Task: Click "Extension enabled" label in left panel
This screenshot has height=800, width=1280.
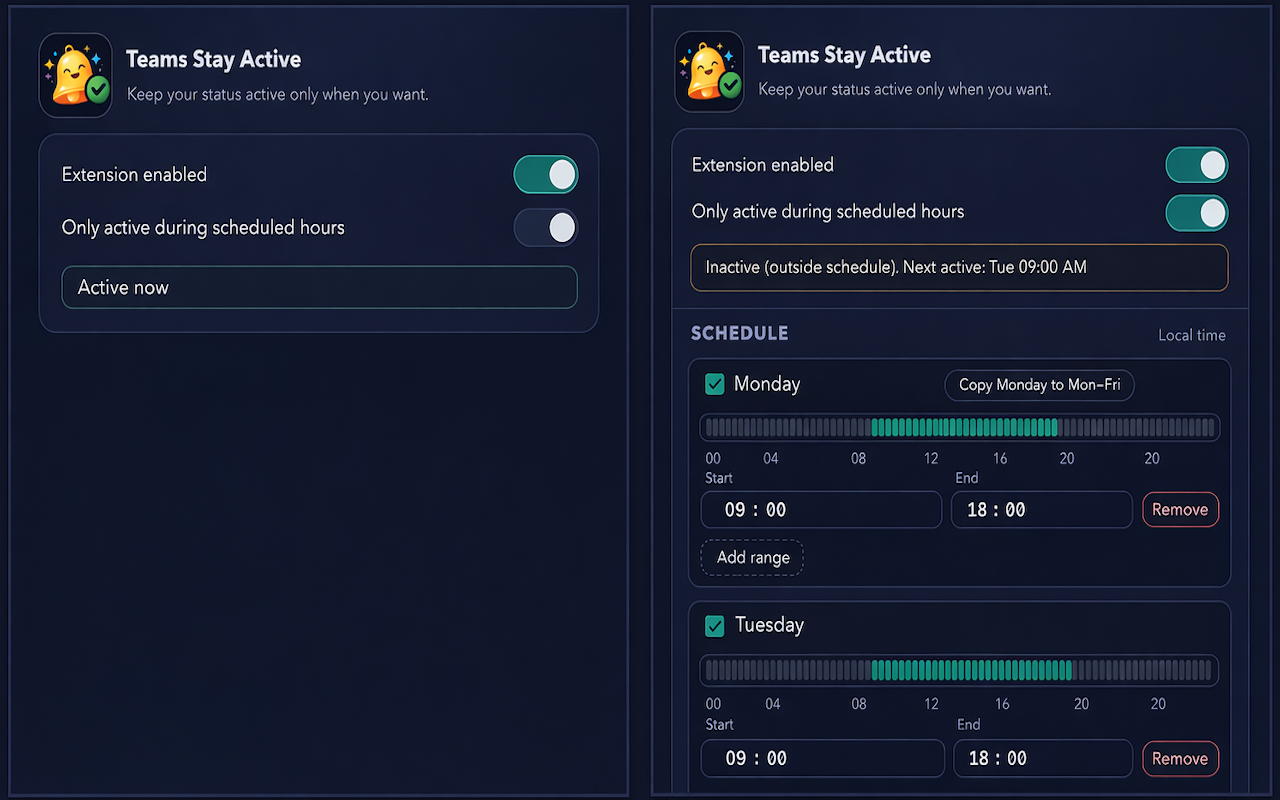Action: [134, 175]
